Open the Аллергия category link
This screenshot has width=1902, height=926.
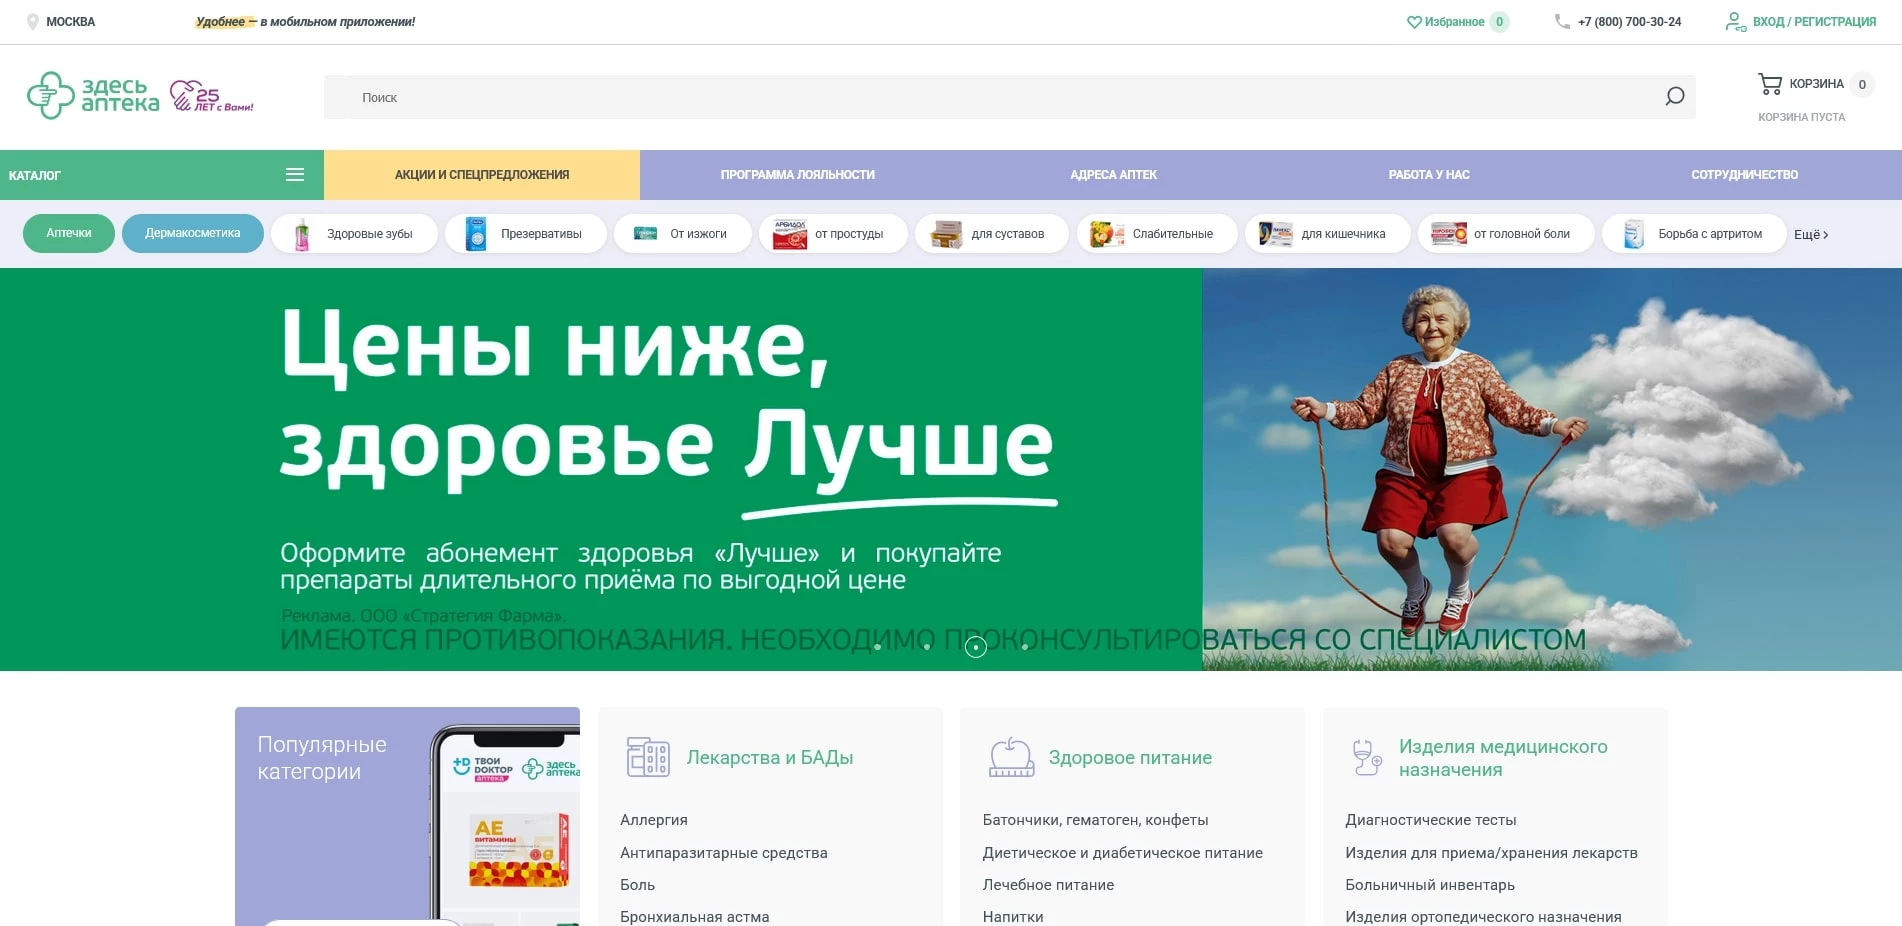pyautogui.click(x=653, y=819)
